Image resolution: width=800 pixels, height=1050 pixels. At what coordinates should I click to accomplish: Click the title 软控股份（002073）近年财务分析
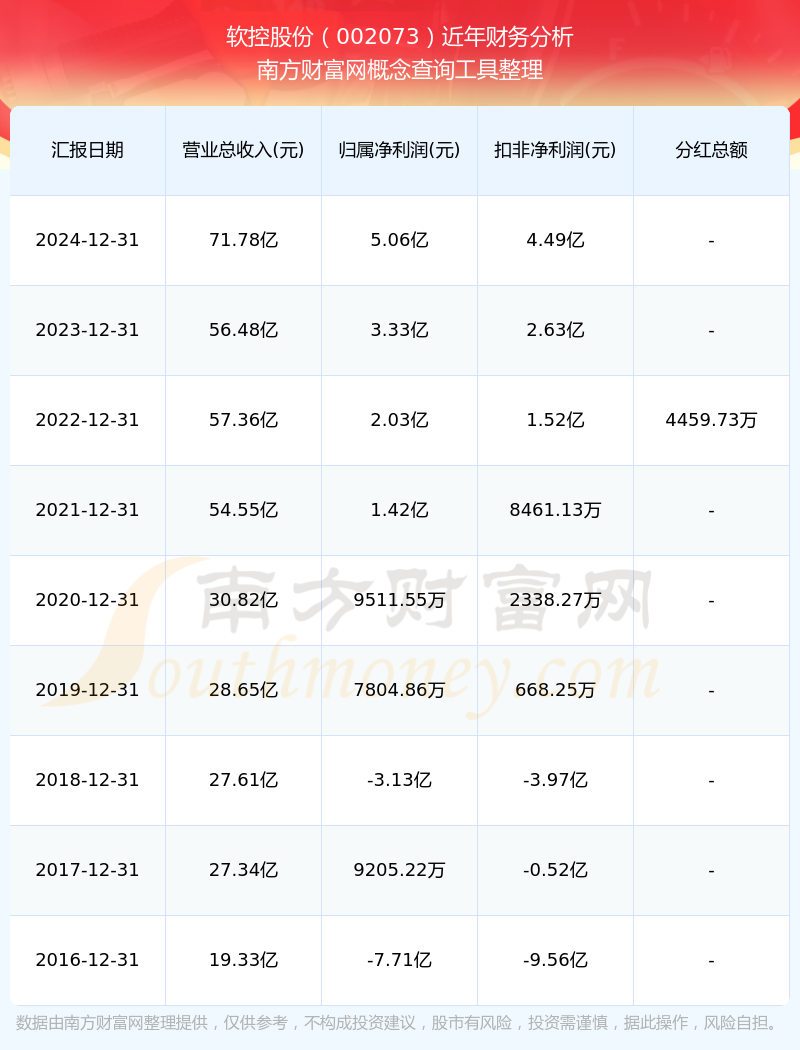(400, 37)
